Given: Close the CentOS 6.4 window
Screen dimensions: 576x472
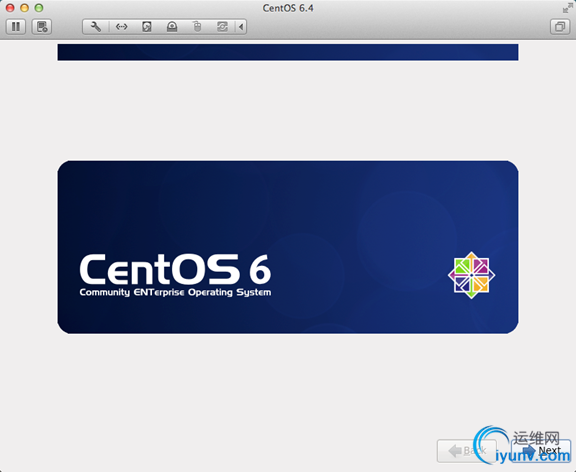Looking at the screenshot, I should tap(10, 8).
